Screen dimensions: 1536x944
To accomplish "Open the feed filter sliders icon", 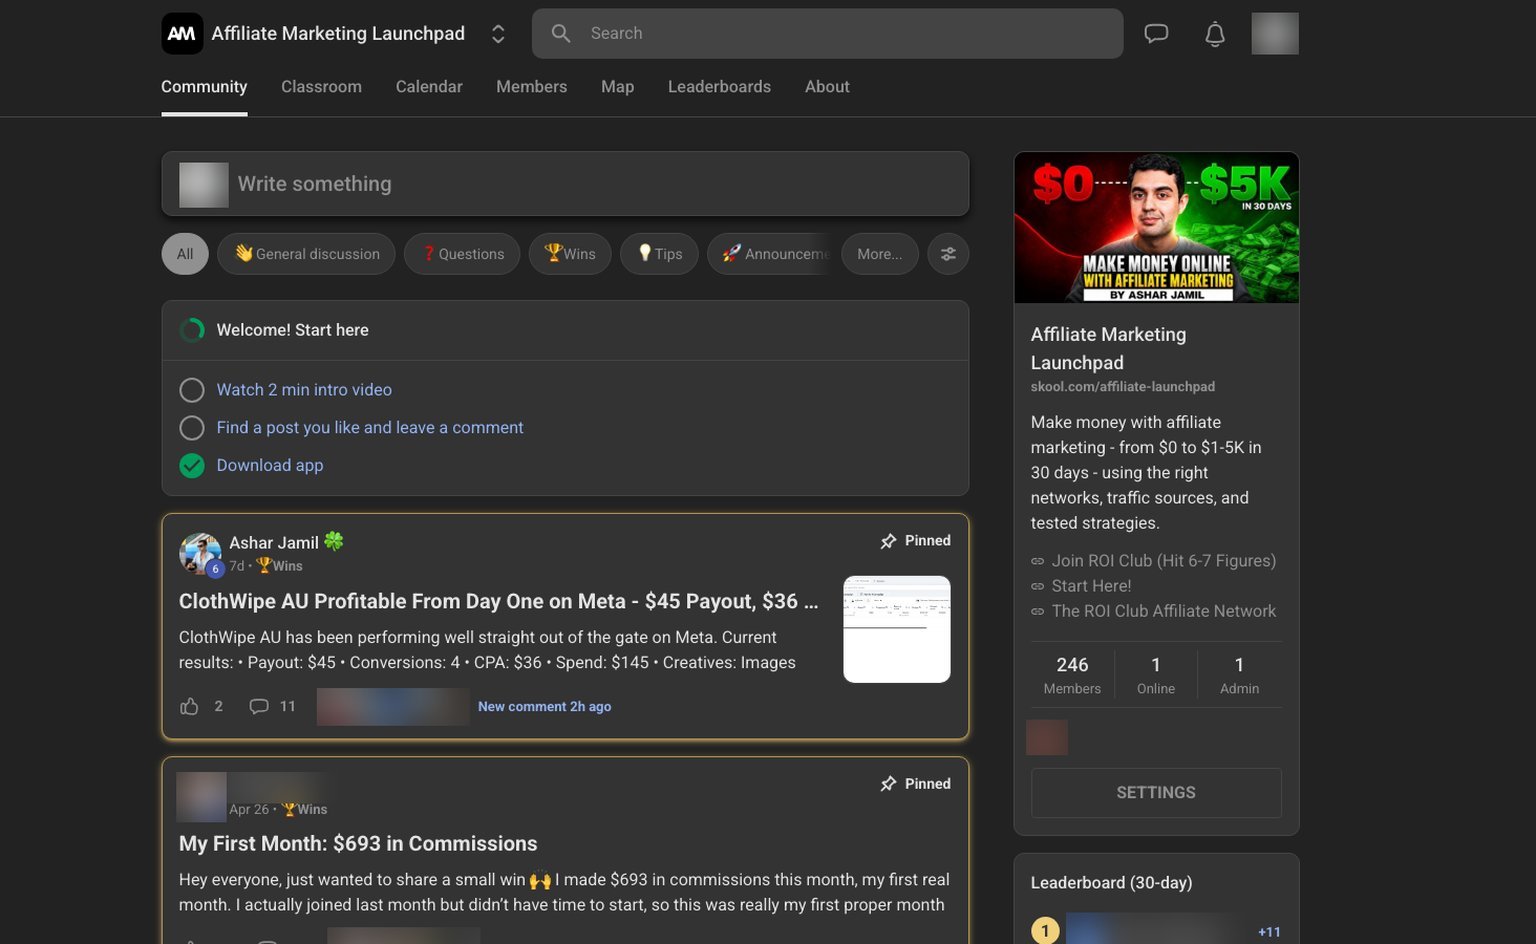I will pos(948,254).
